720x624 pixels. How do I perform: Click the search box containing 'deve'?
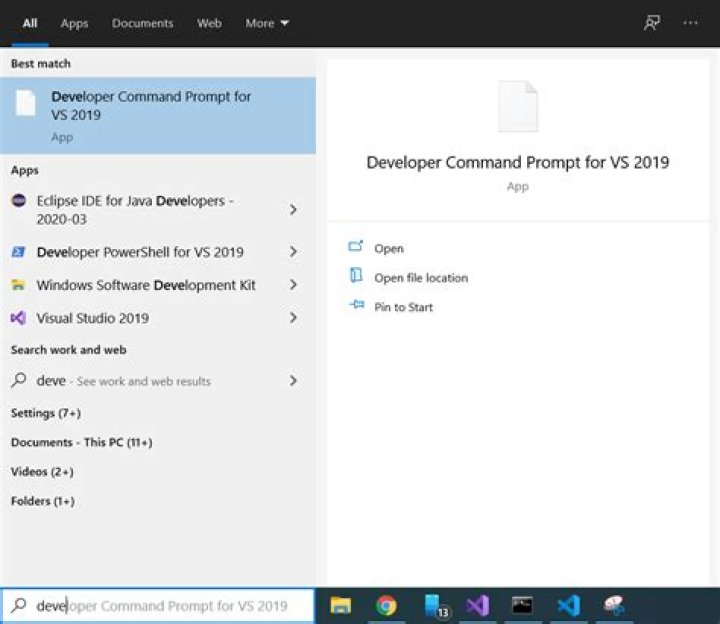[160, 605]
